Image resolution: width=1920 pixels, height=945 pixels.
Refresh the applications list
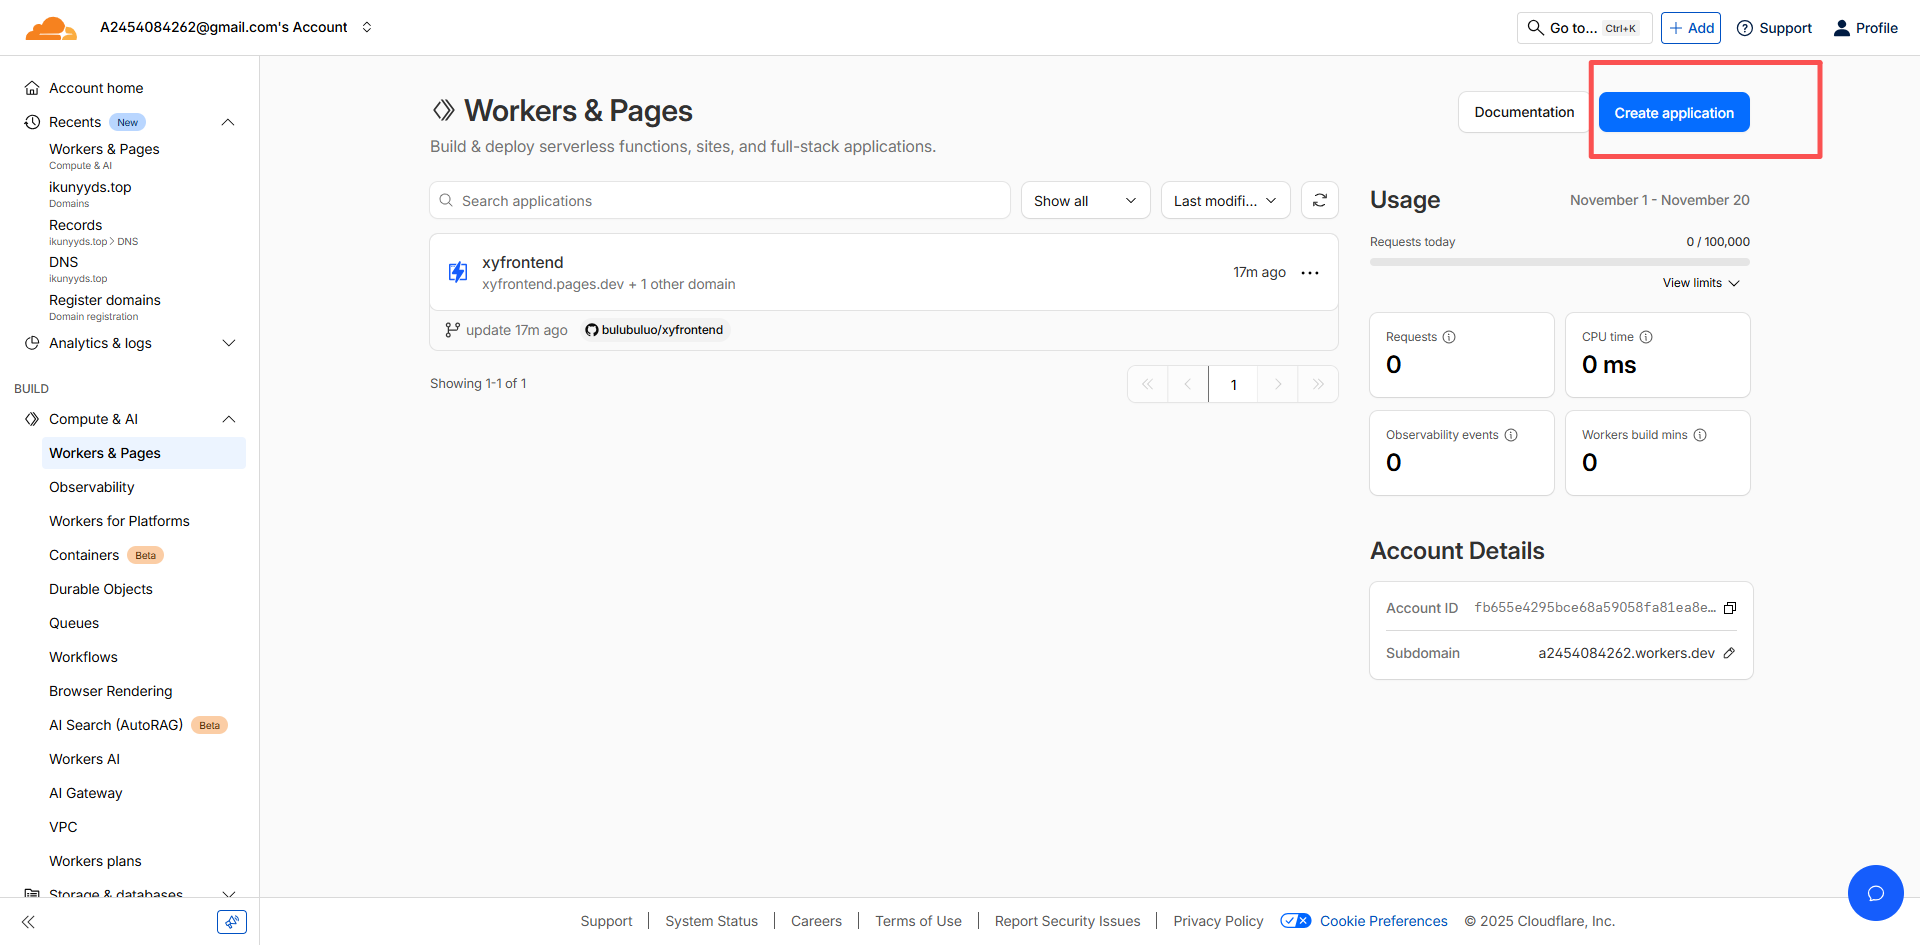point(1319,201)
